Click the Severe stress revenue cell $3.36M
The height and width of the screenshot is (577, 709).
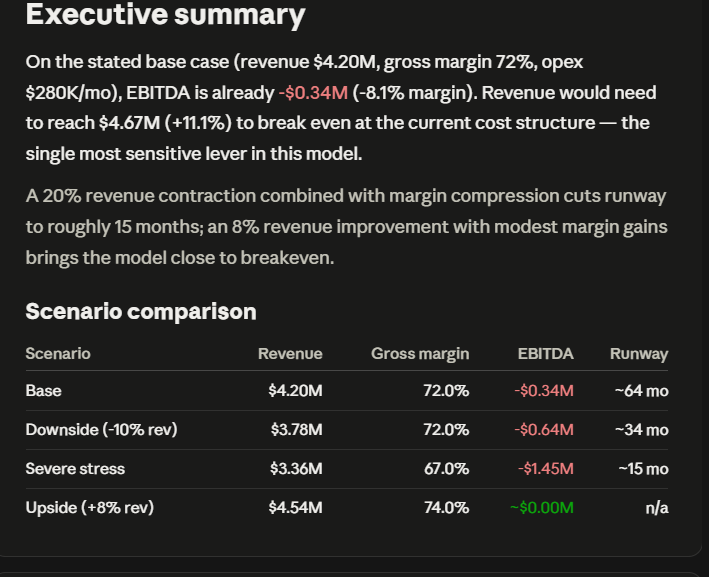tap(296, 468)
